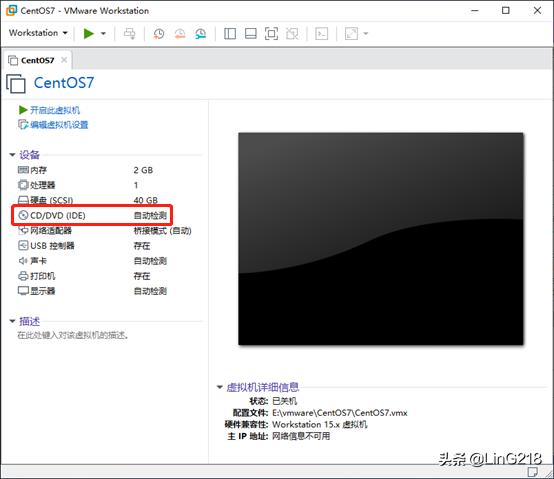Maximize the VMware Workstation window

click(506, 11)
